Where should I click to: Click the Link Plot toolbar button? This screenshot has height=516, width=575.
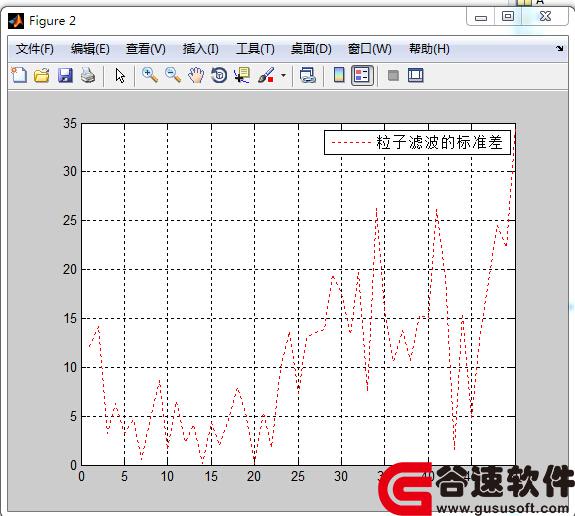coord(307,76)
